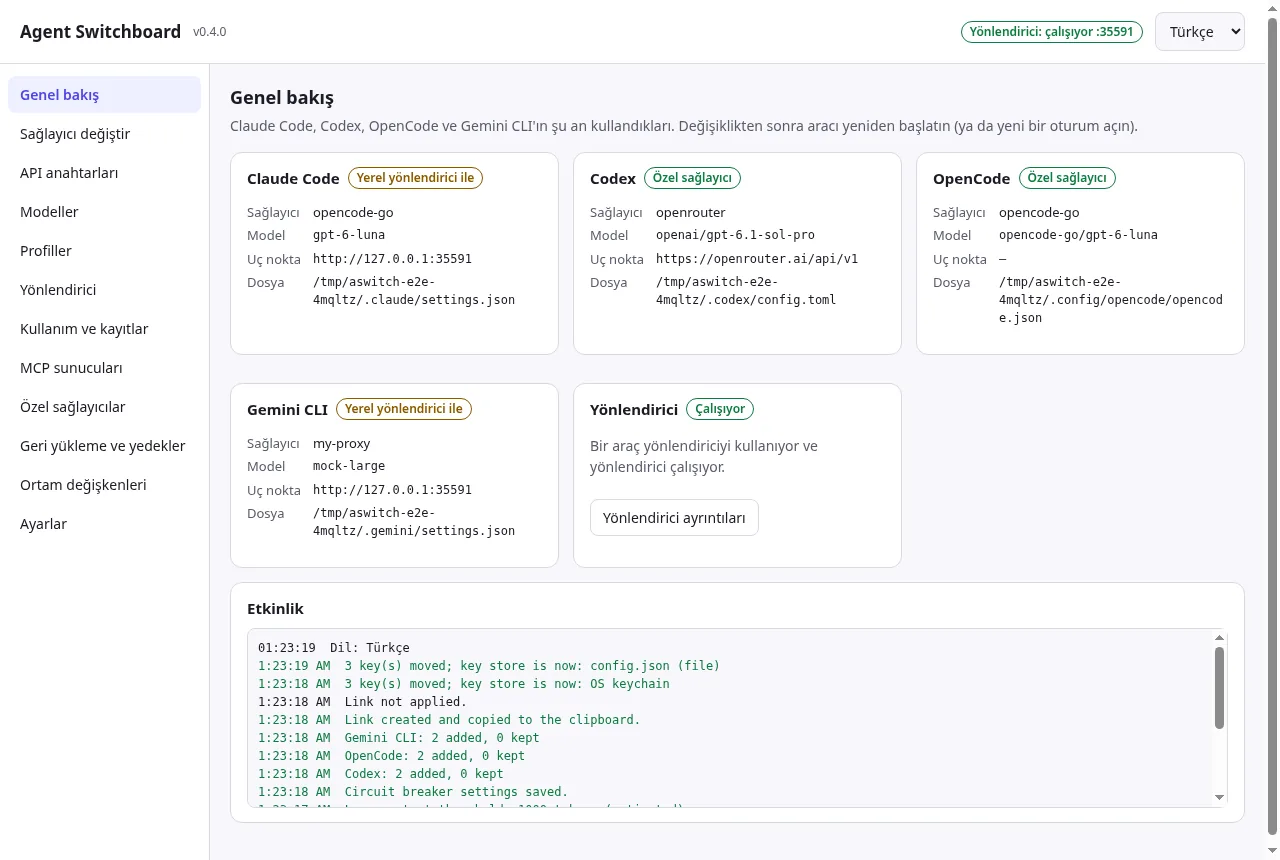
Task: Click the Yönlendirici ayrıntıları button
Action: (x=674, y=518)
